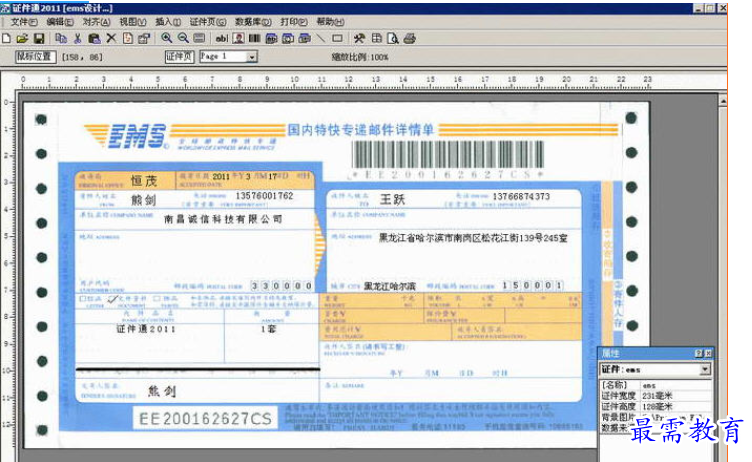Viewport: 752px width, 462px height.
Task: Click the gray fit-to-size icon after zoom out
Action: (x=199, y=38)
